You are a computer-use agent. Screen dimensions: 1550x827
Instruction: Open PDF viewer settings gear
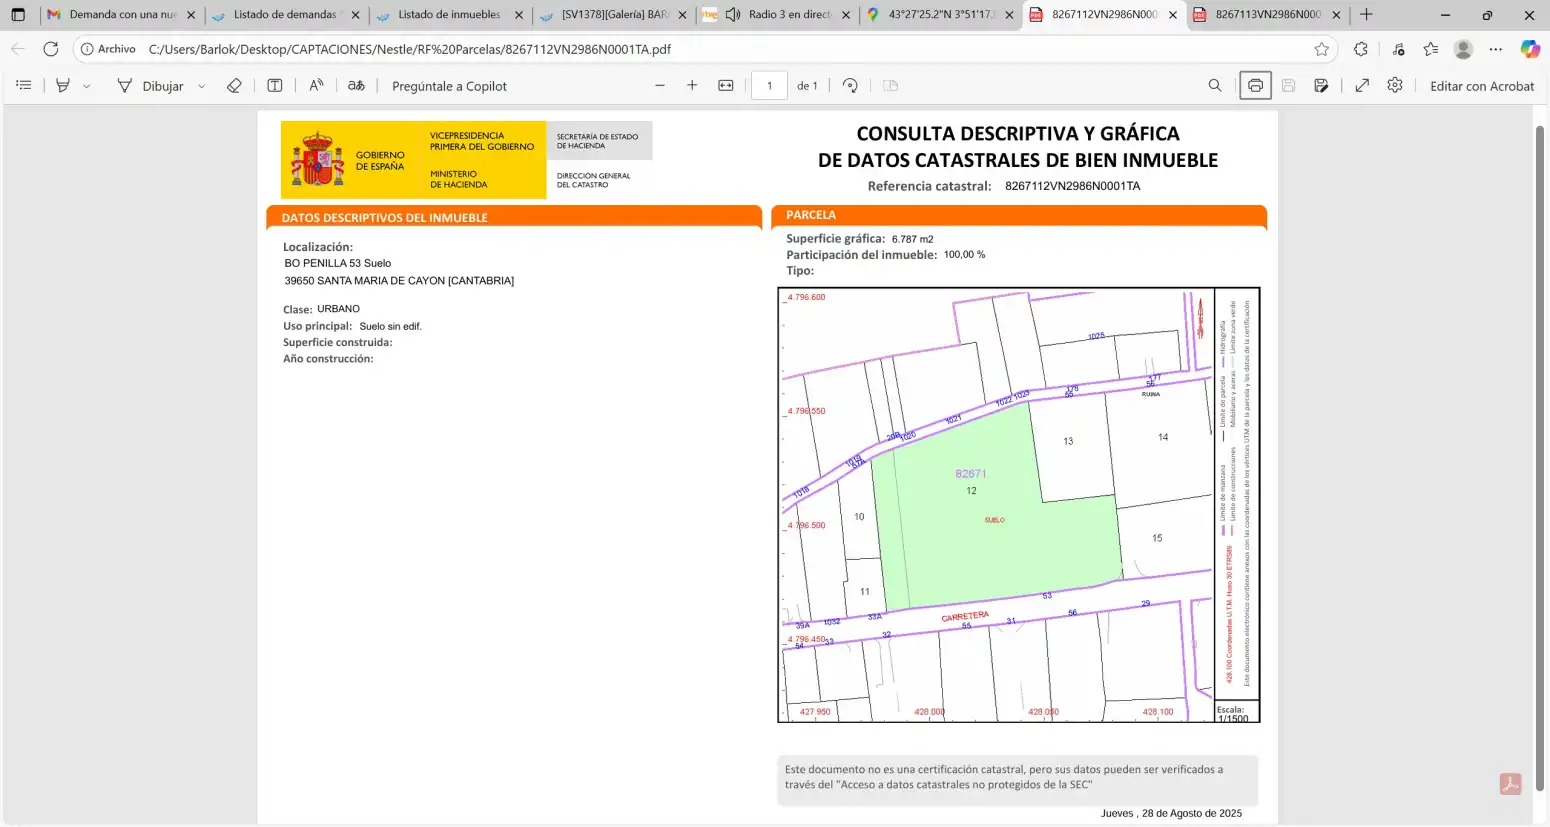click(1395, 86)
